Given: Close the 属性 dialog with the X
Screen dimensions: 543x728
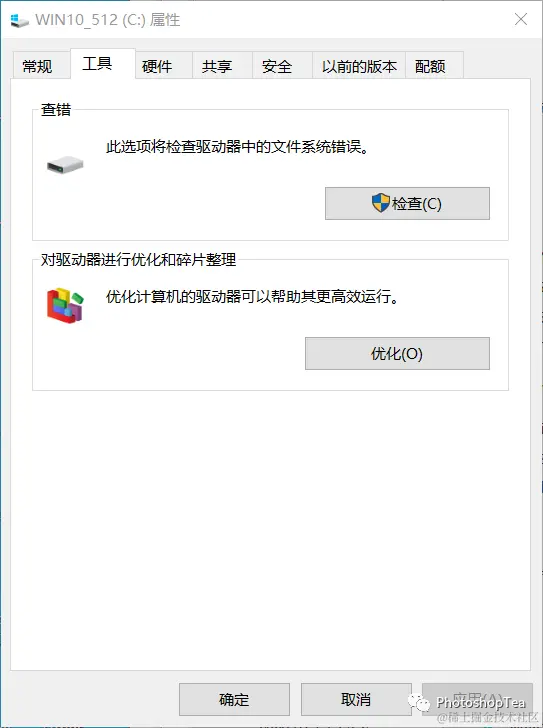Looking at the screenshot, I should click(x=521, y=20).
